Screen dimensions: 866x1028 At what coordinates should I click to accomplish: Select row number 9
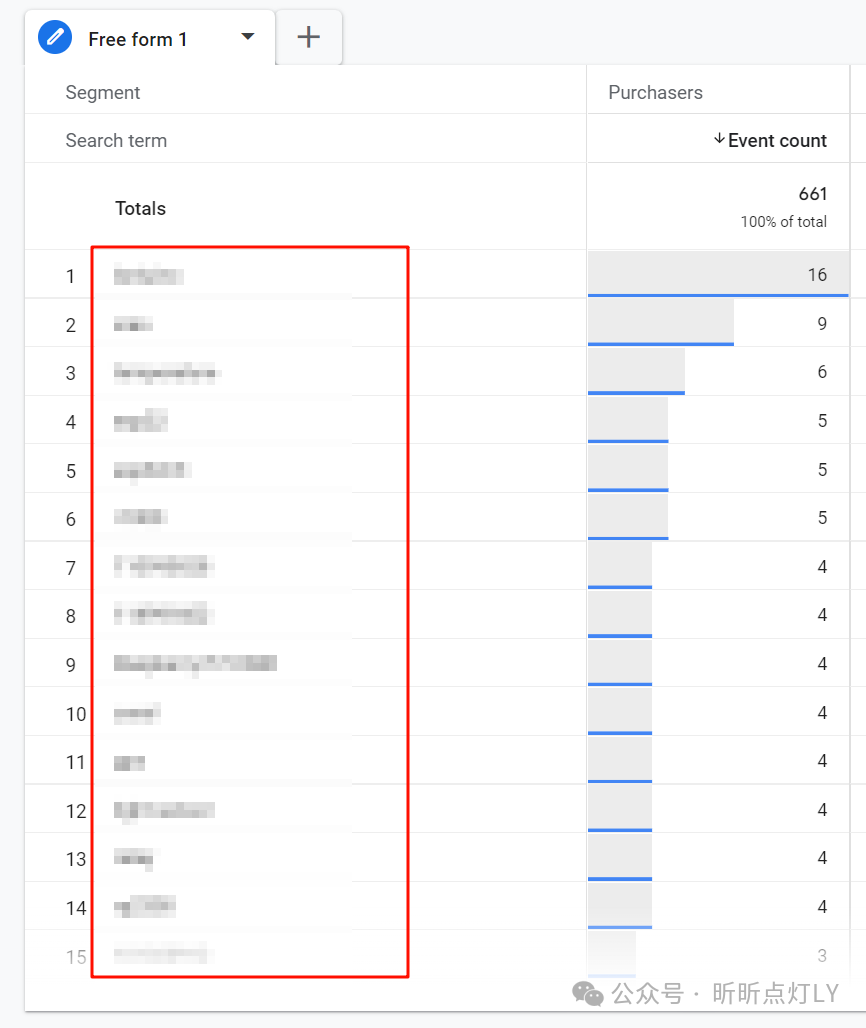tap(70, 665)
